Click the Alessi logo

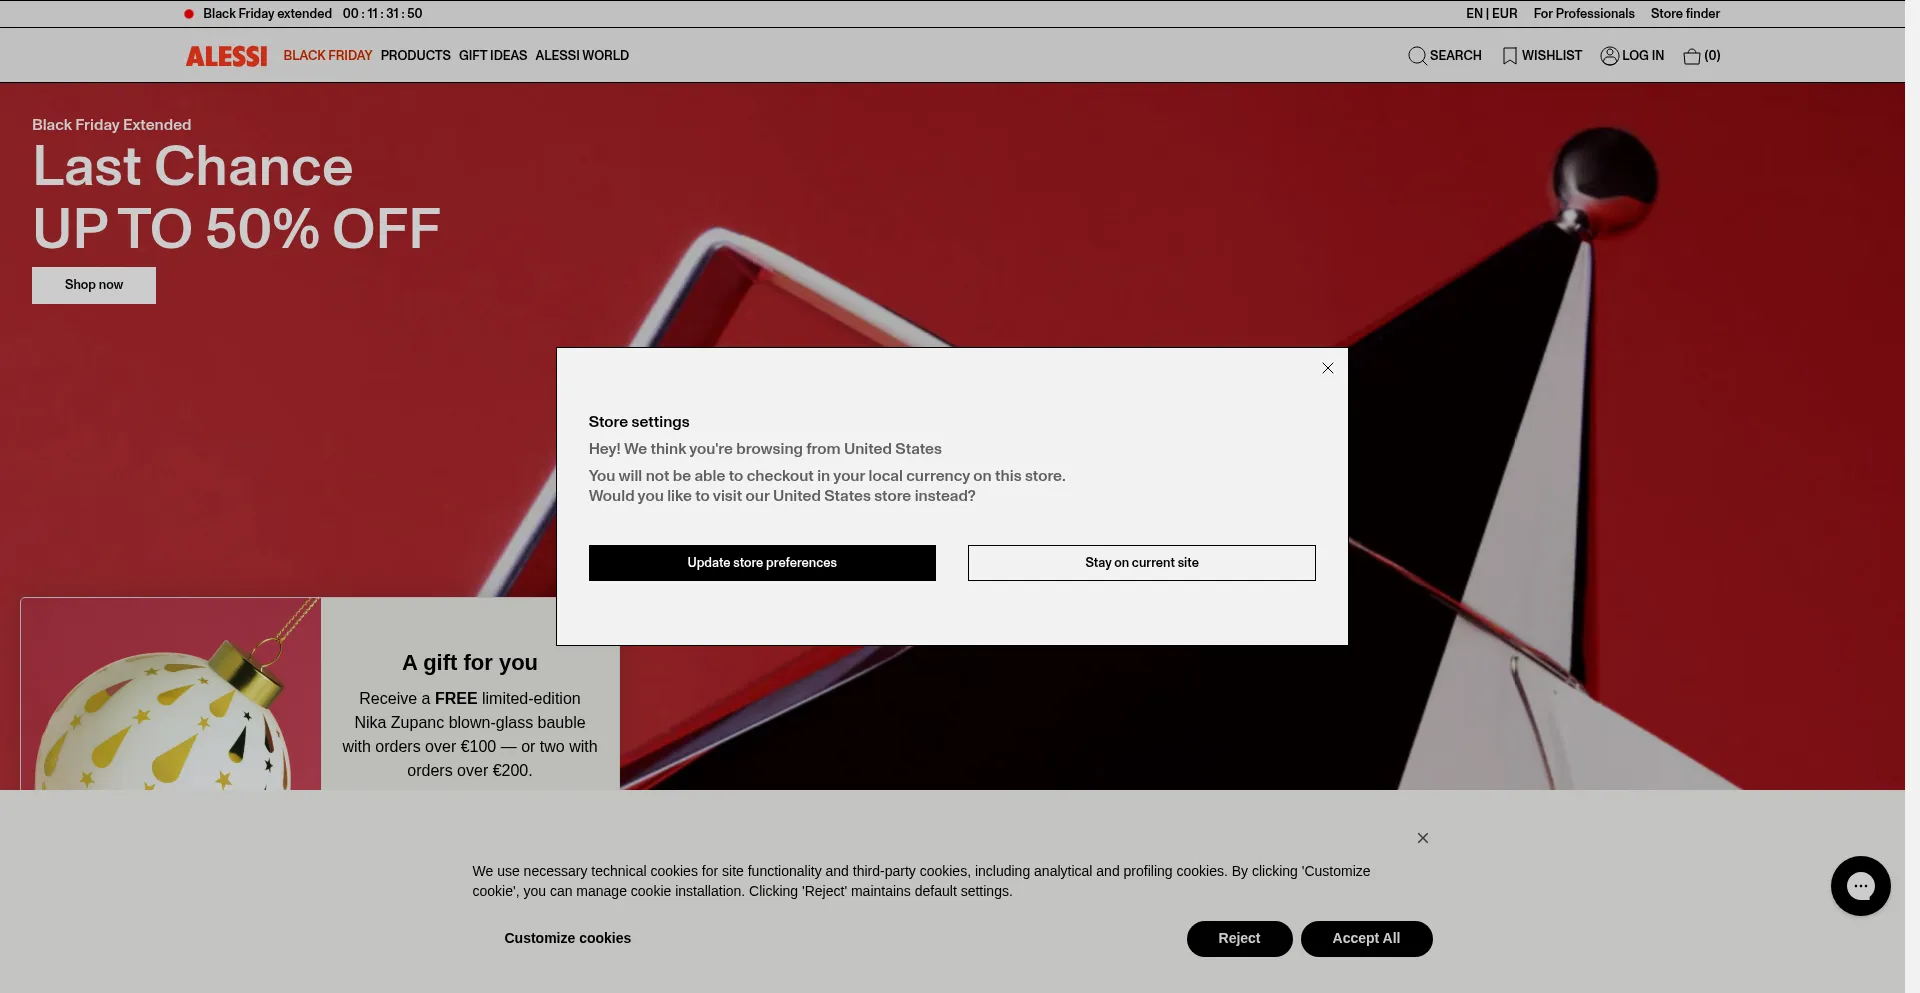[x=226, y=56]
